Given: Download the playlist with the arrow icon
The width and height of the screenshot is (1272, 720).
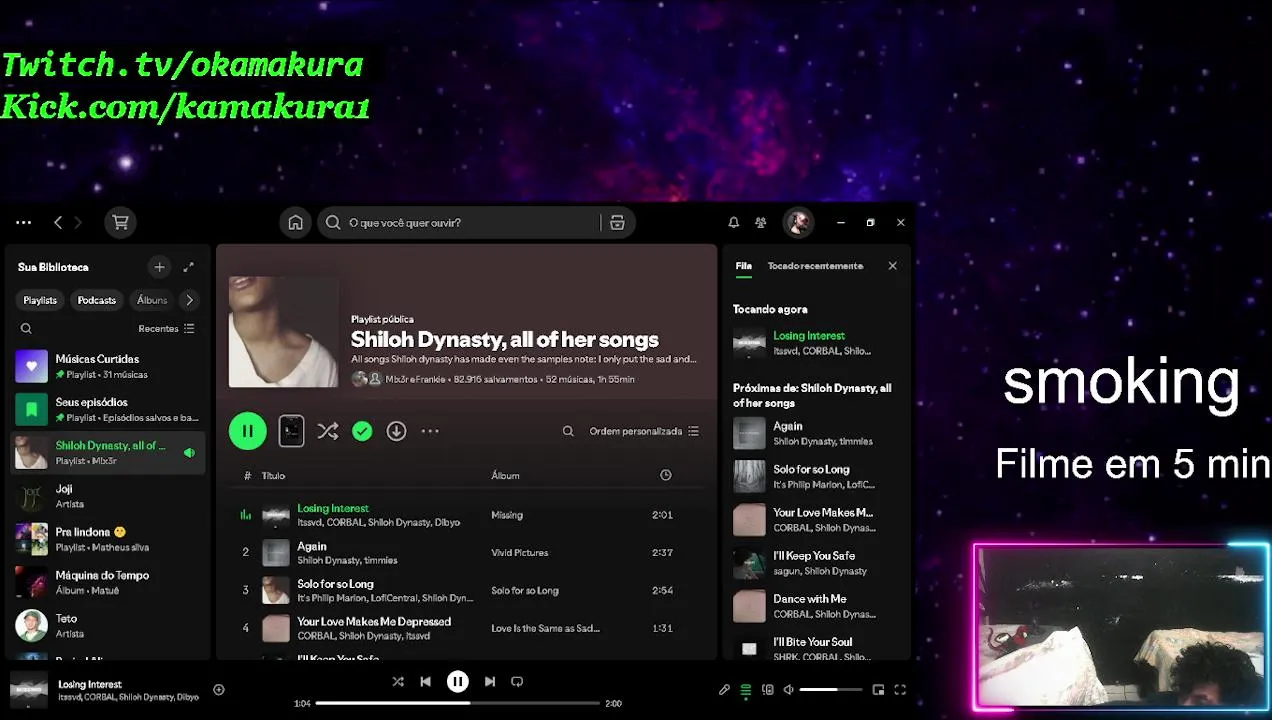Looking at the screenshot, I should (x=396, y=431).
